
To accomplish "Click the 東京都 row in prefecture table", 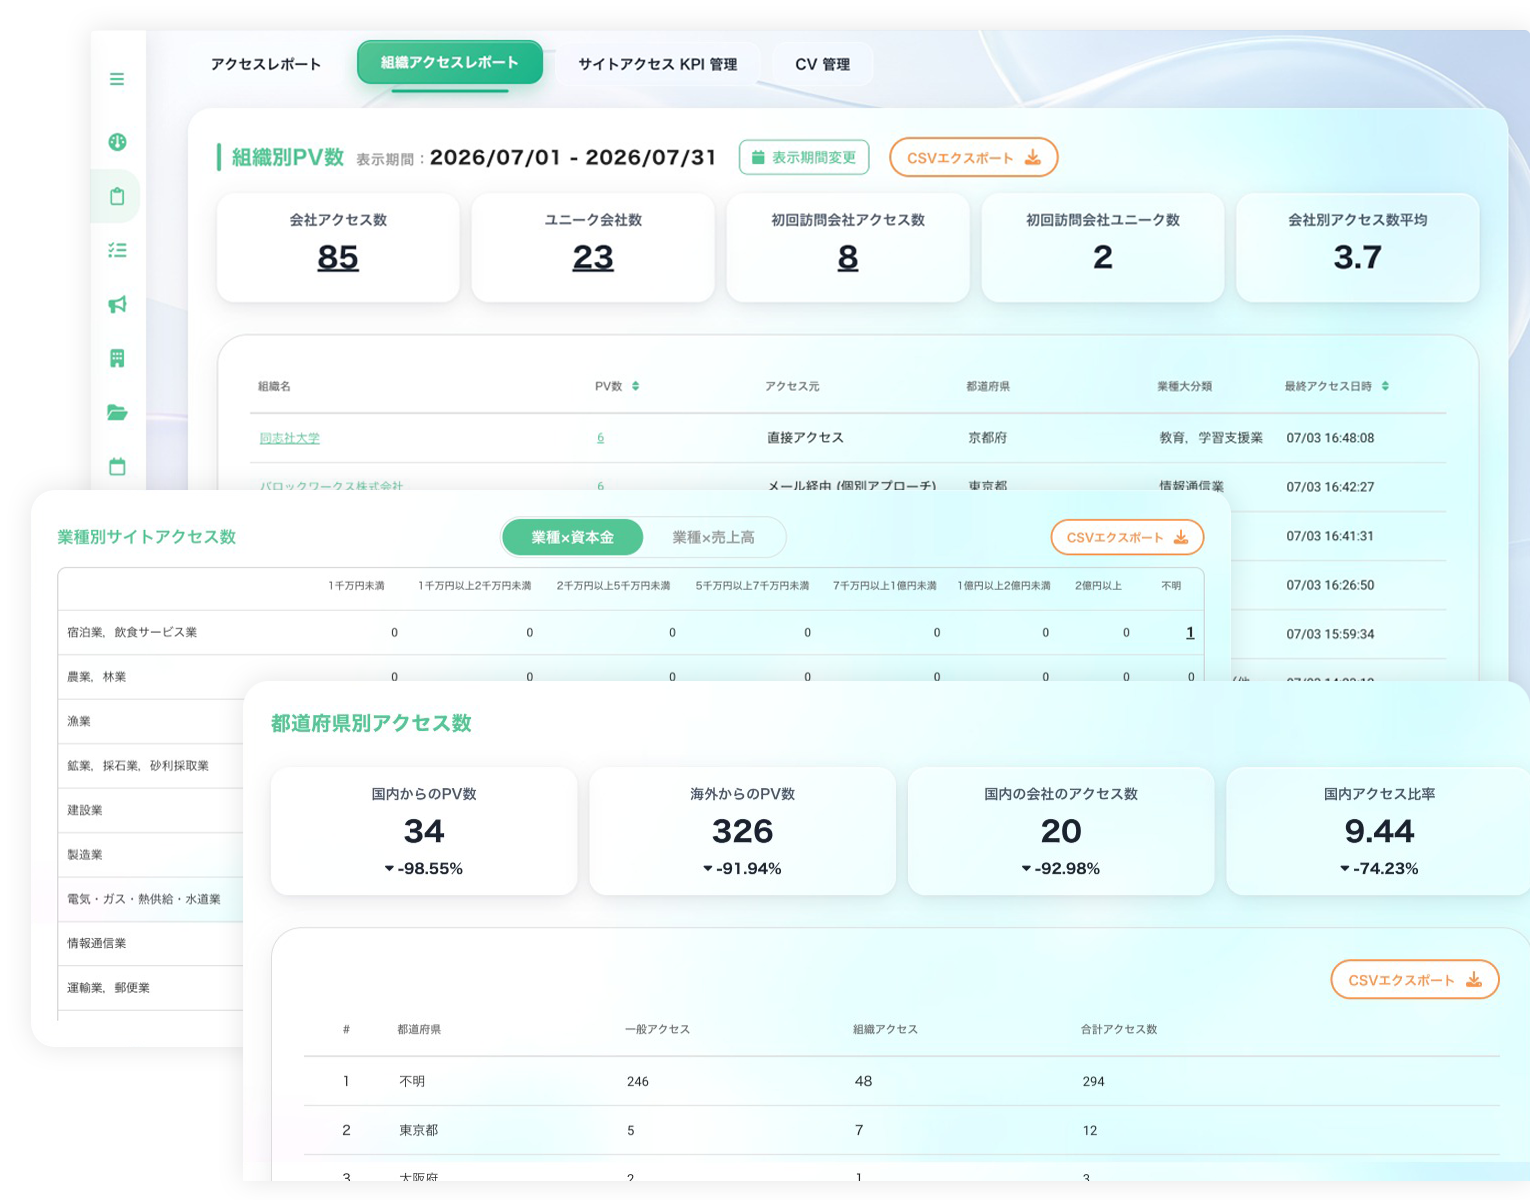I will pos(901,1130).
